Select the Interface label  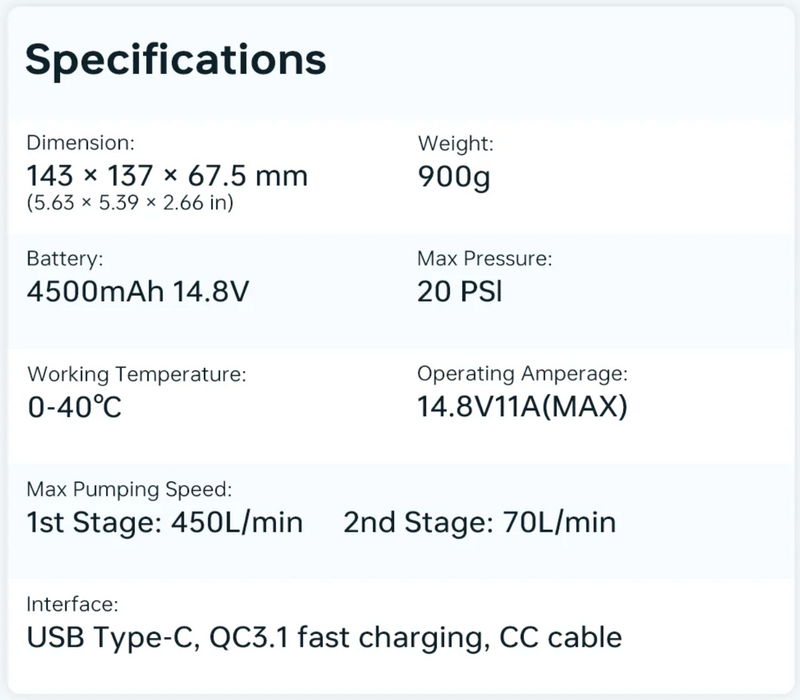(72, 605)
